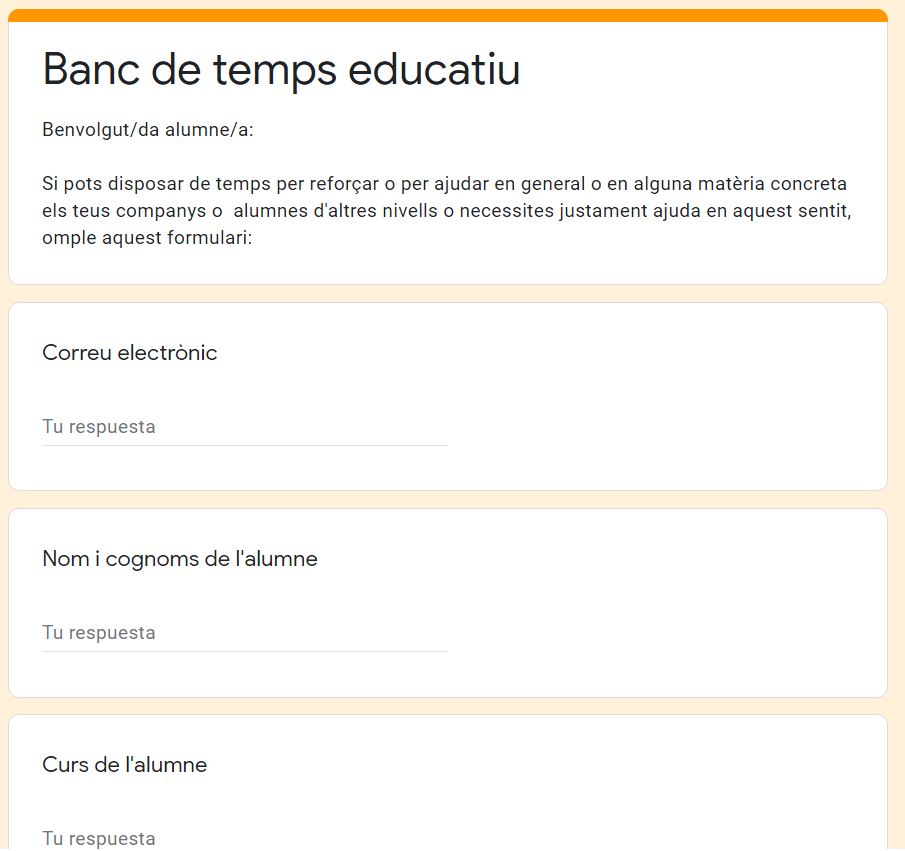Select the Curs de l'alumne answer field
This screenshot has width=905, height=851.
point(244,838)
